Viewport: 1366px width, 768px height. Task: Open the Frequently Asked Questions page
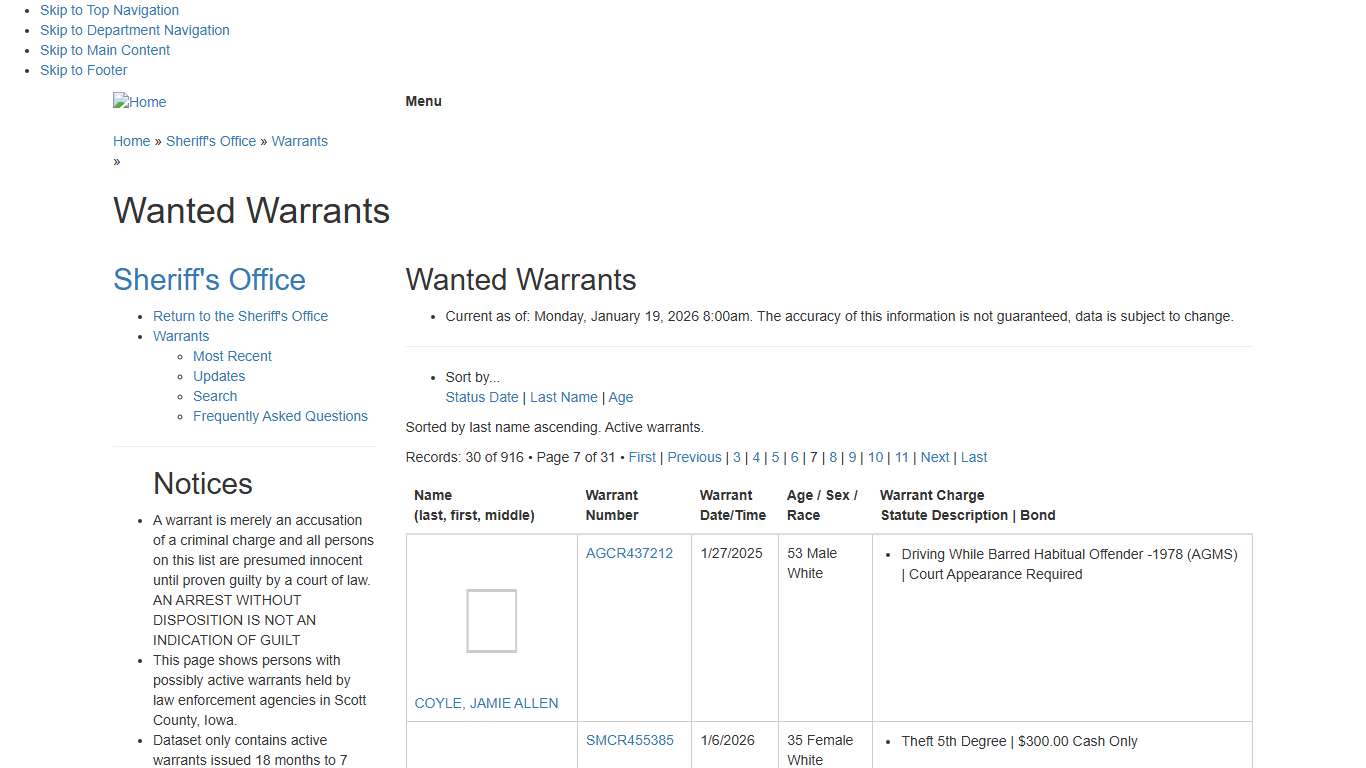click(280, 416)
